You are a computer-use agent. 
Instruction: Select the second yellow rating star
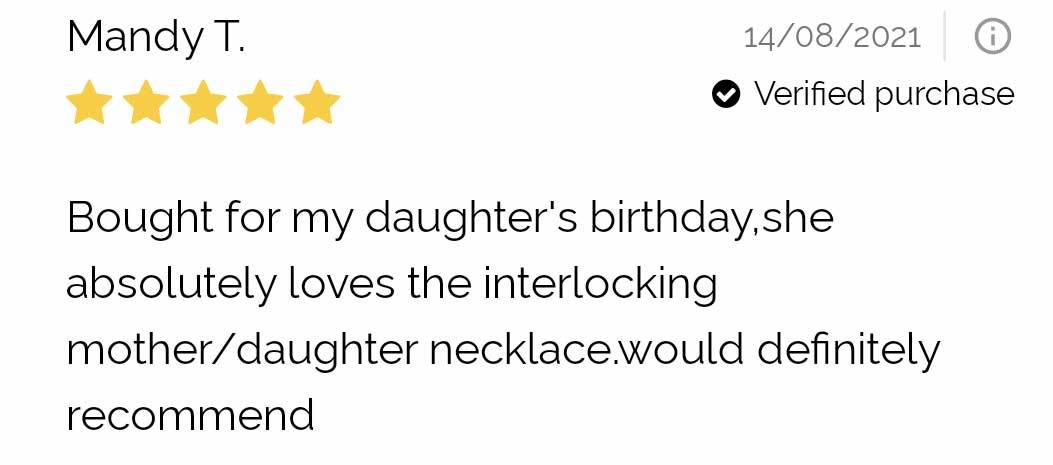(146, 102)
